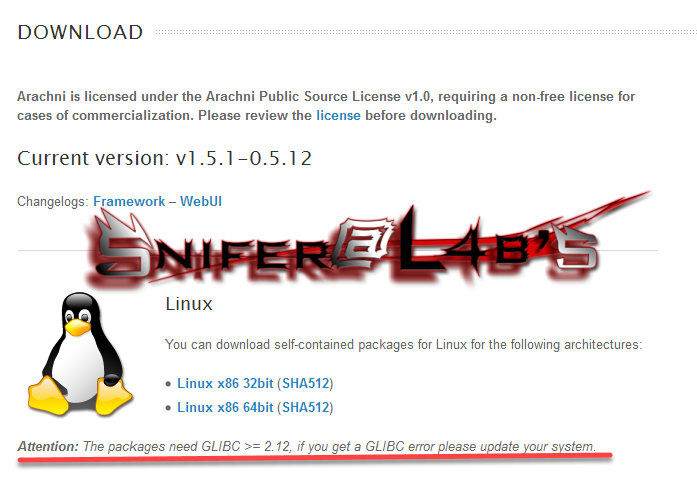The image size is (697, 491).
Task: Click the self-contained packages description sentence
Action: 404,344
